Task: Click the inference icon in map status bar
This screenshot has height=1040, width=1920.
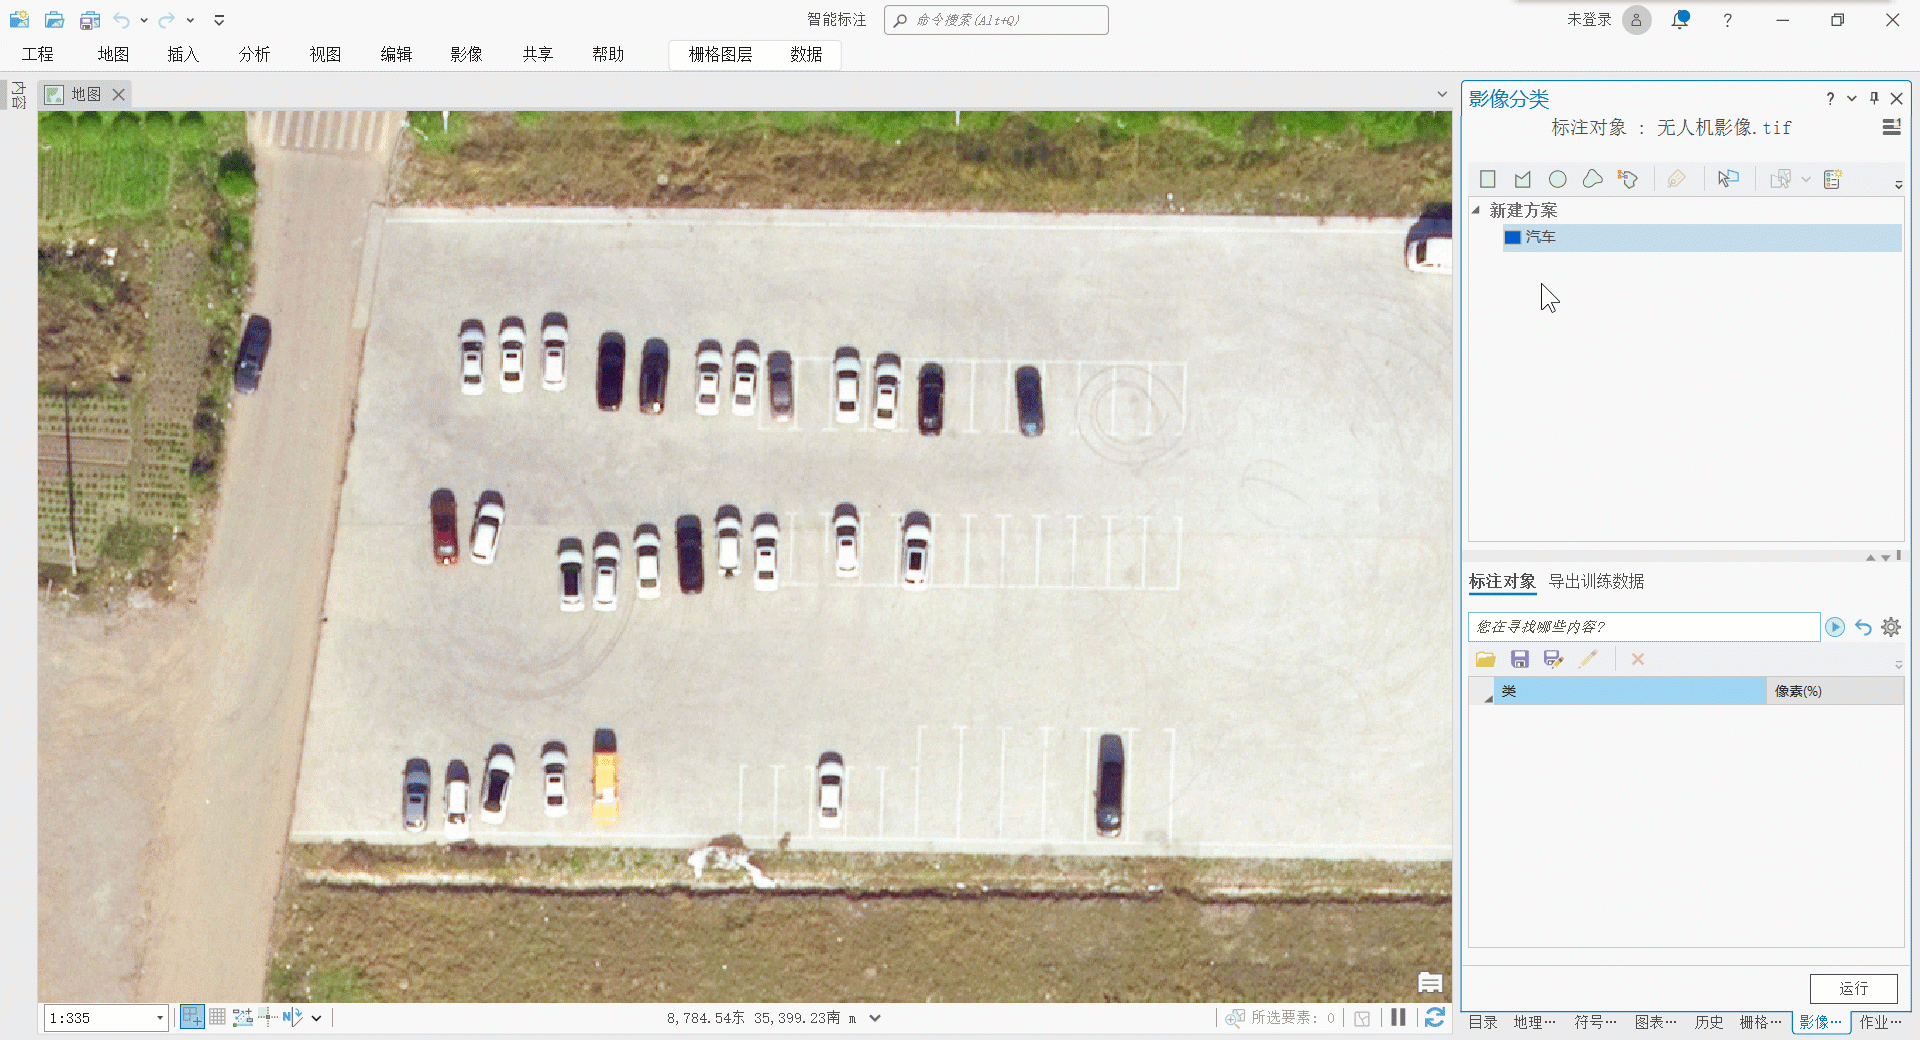Action: click(267, 1017)
